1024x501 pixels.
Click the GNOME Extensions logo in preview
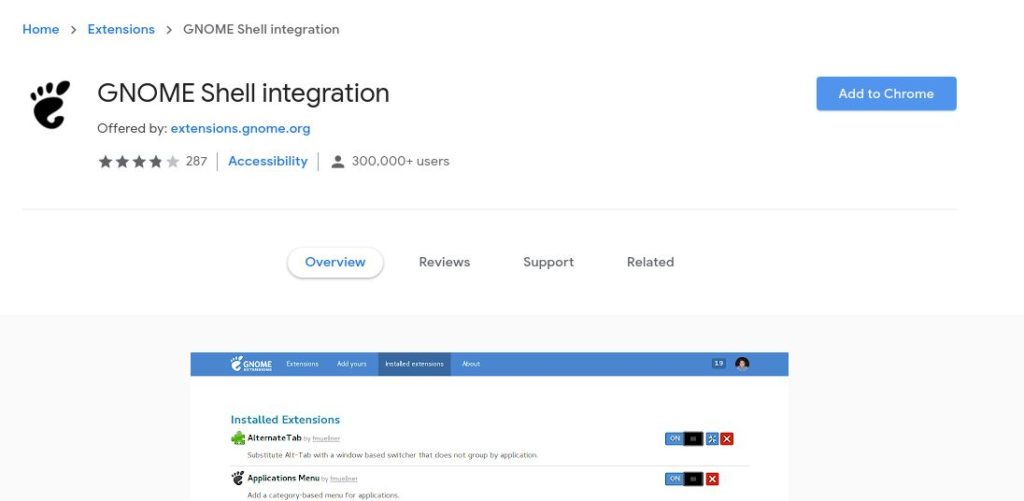pyautogui.click(x=251, y=364)
